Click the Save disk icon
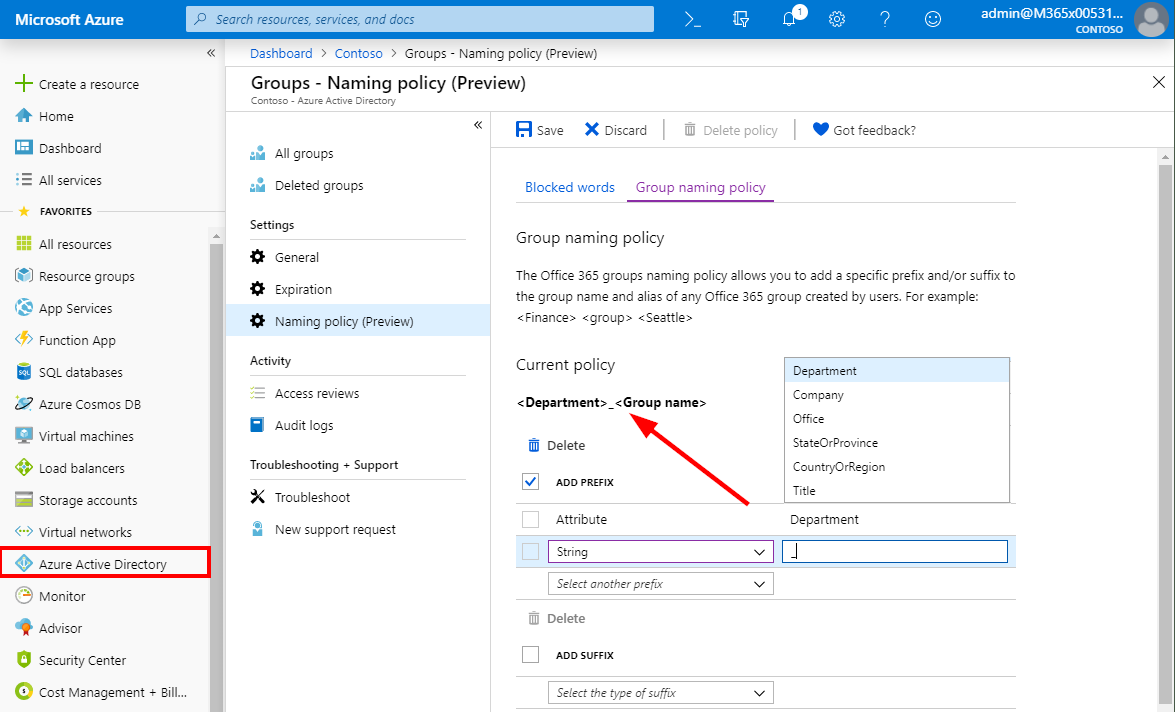 pos(524,130)
